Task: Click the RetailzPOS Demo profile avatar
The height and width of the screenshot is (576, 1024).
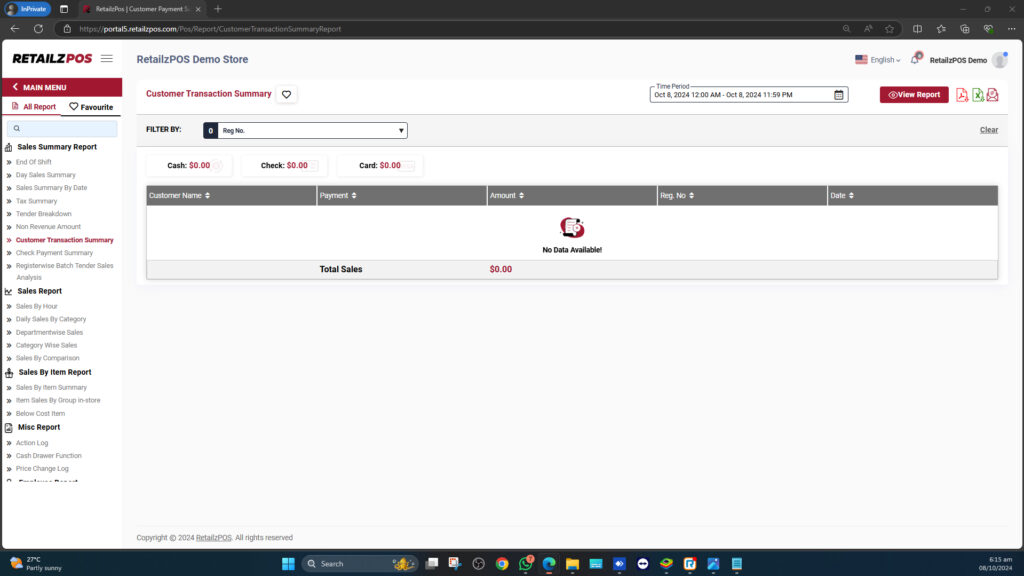Action: (x=1000, y=59)
